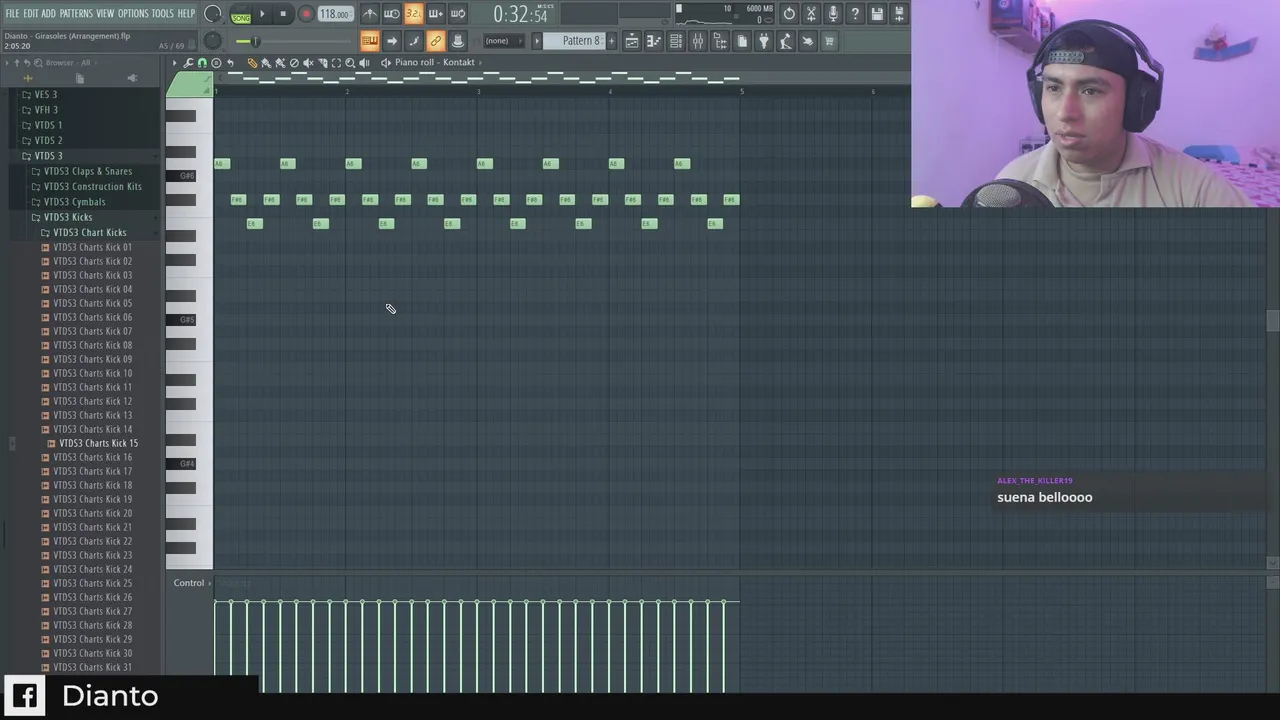Select VTDS3 Charts Kick 22 sample
The image size is (1280, 720).
[92, 541]
